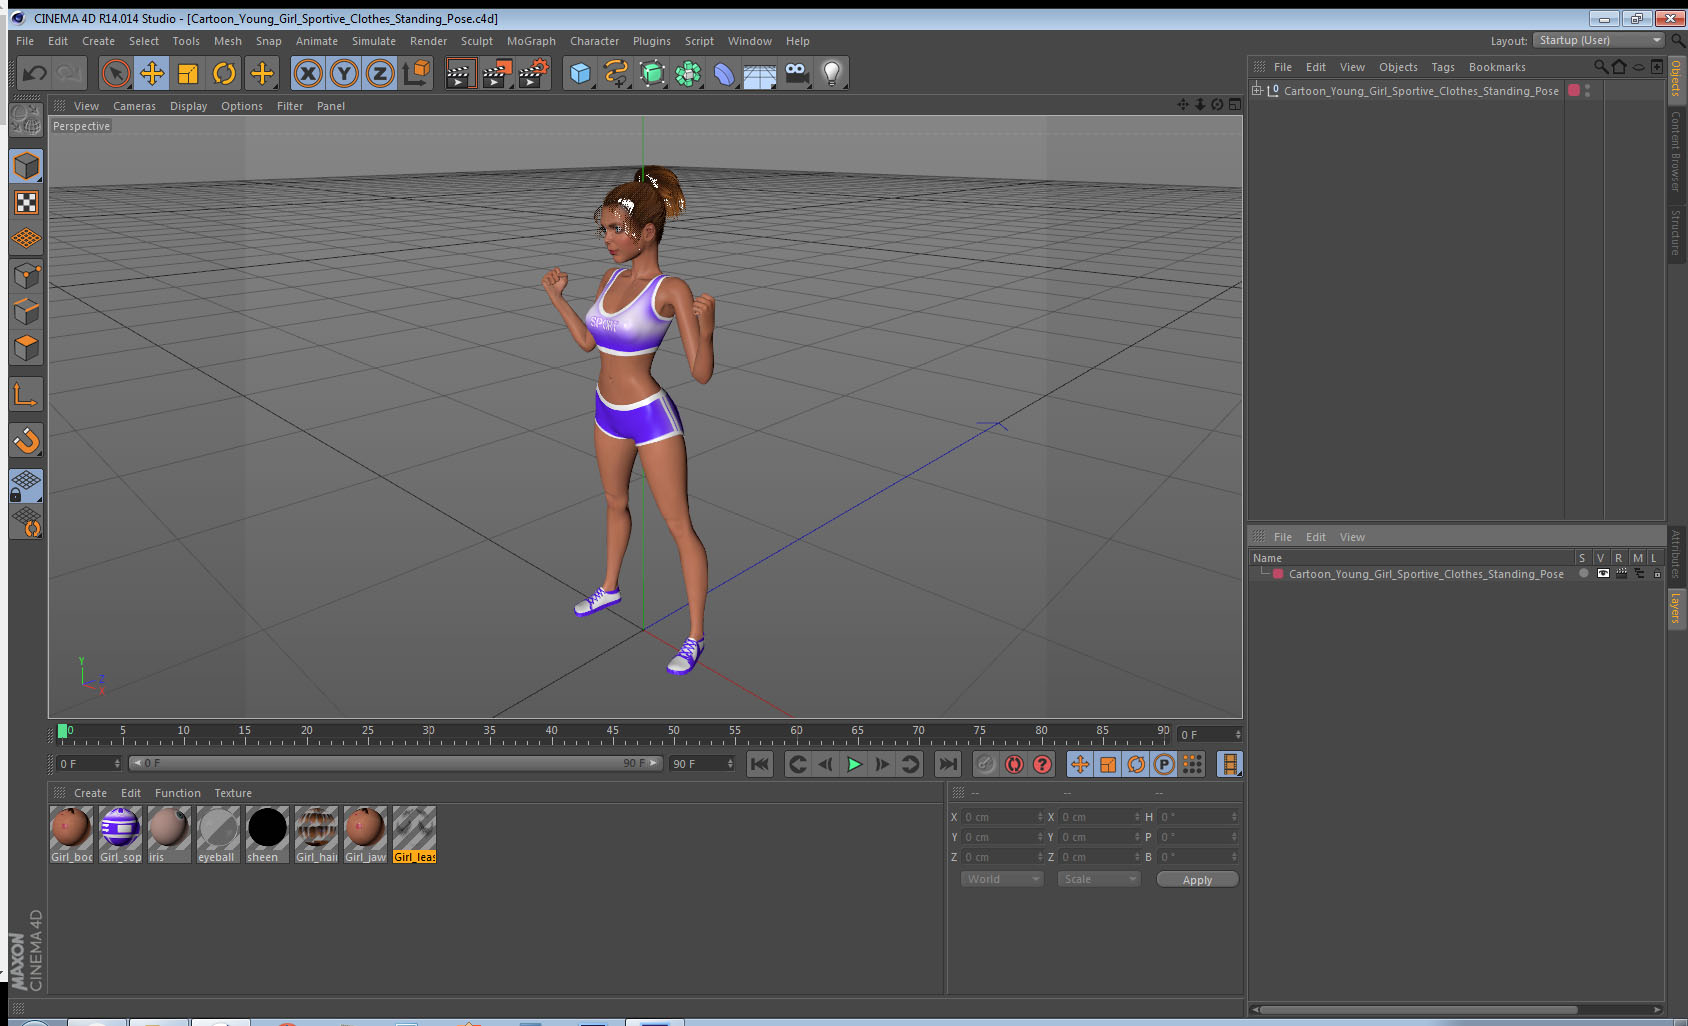1688x1026 pixels.
Task: Go to start of animation
Action: point(760,764)
